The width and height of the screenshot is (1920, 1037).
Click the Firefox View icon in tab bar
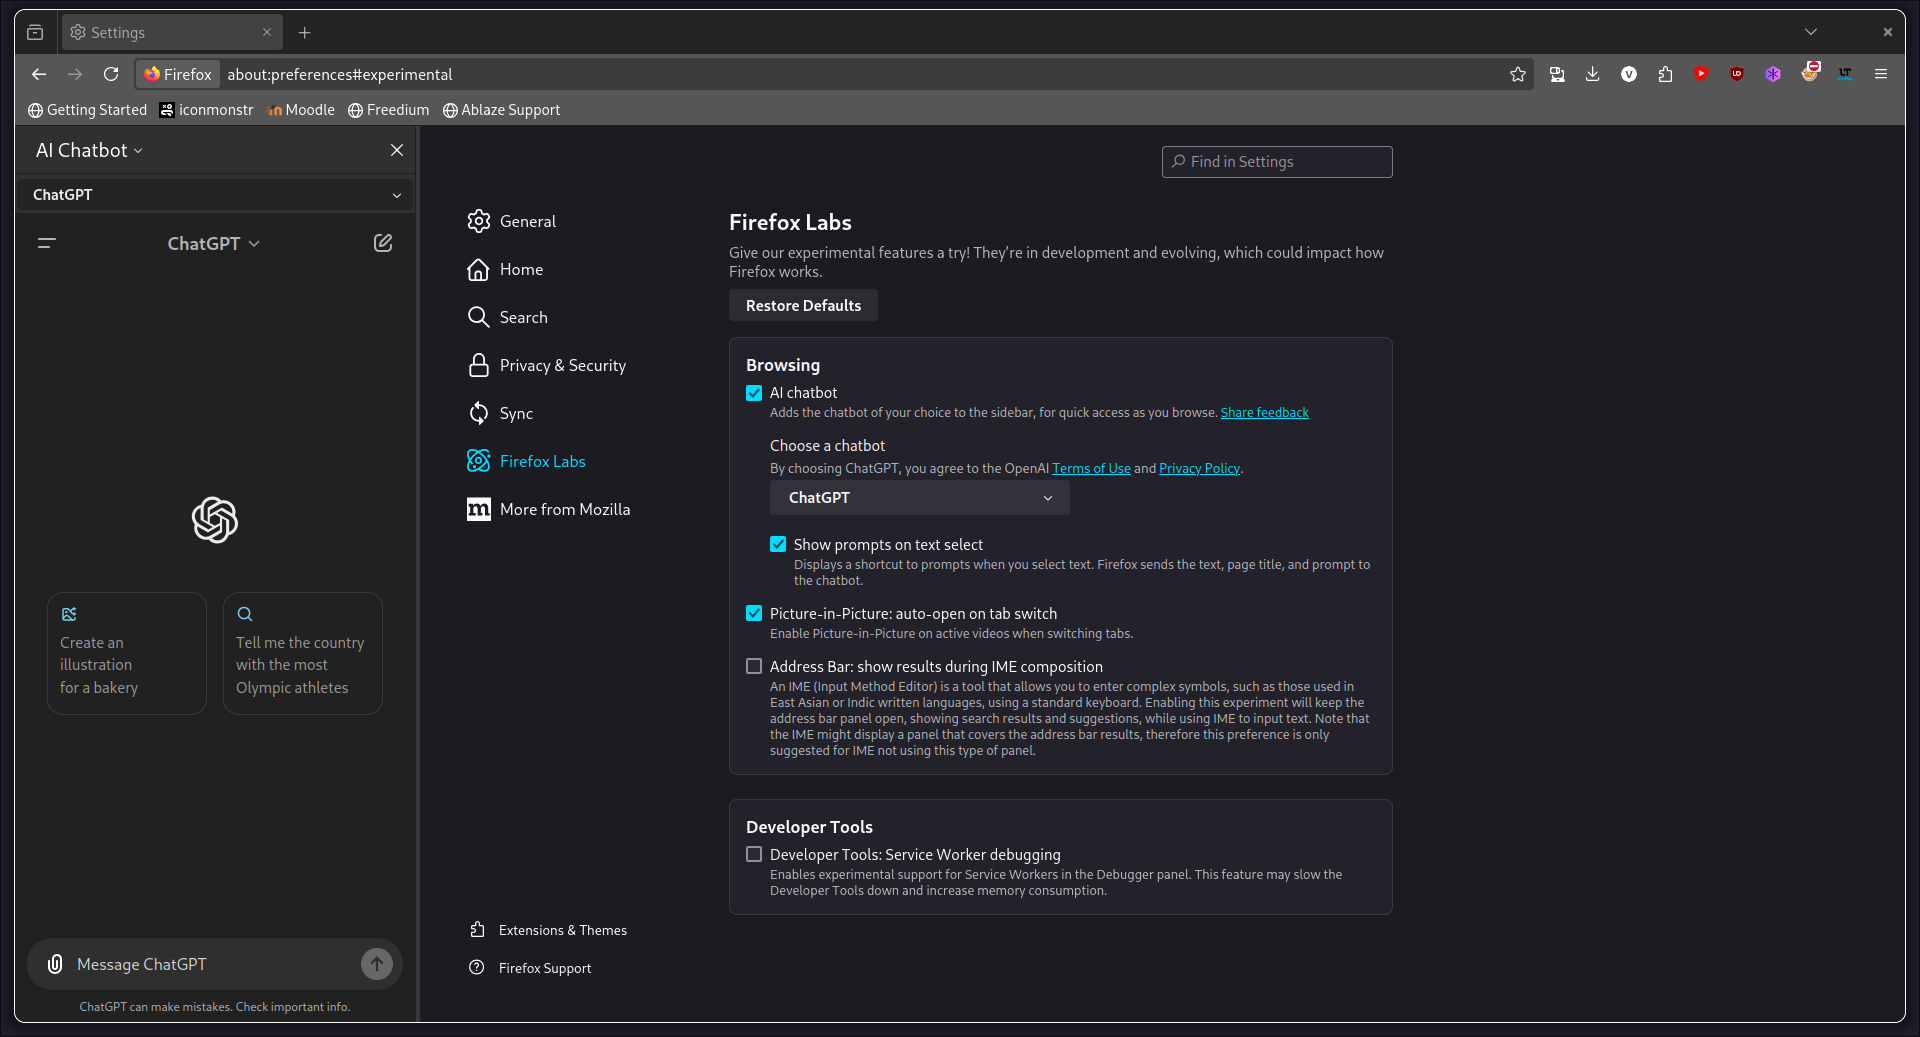[x=35, y=32]
